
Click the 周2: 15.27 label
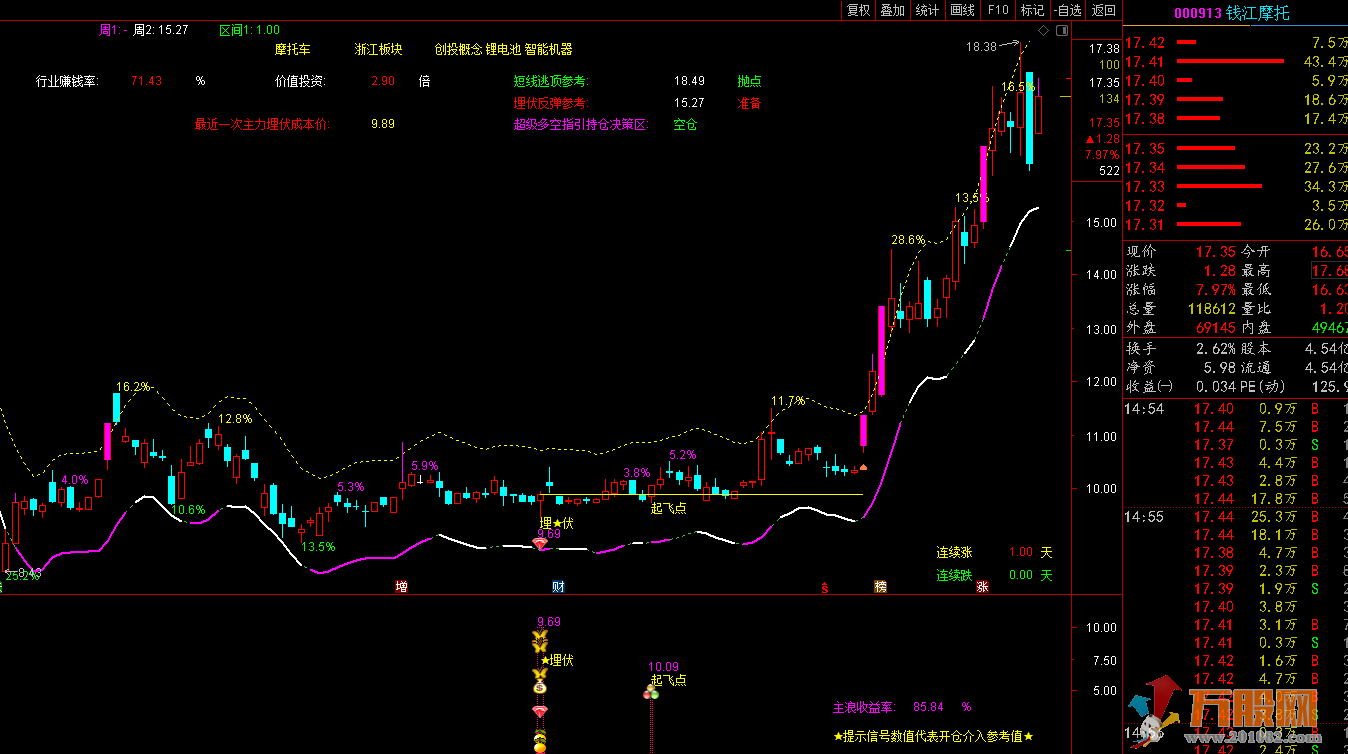pos(161,30)
